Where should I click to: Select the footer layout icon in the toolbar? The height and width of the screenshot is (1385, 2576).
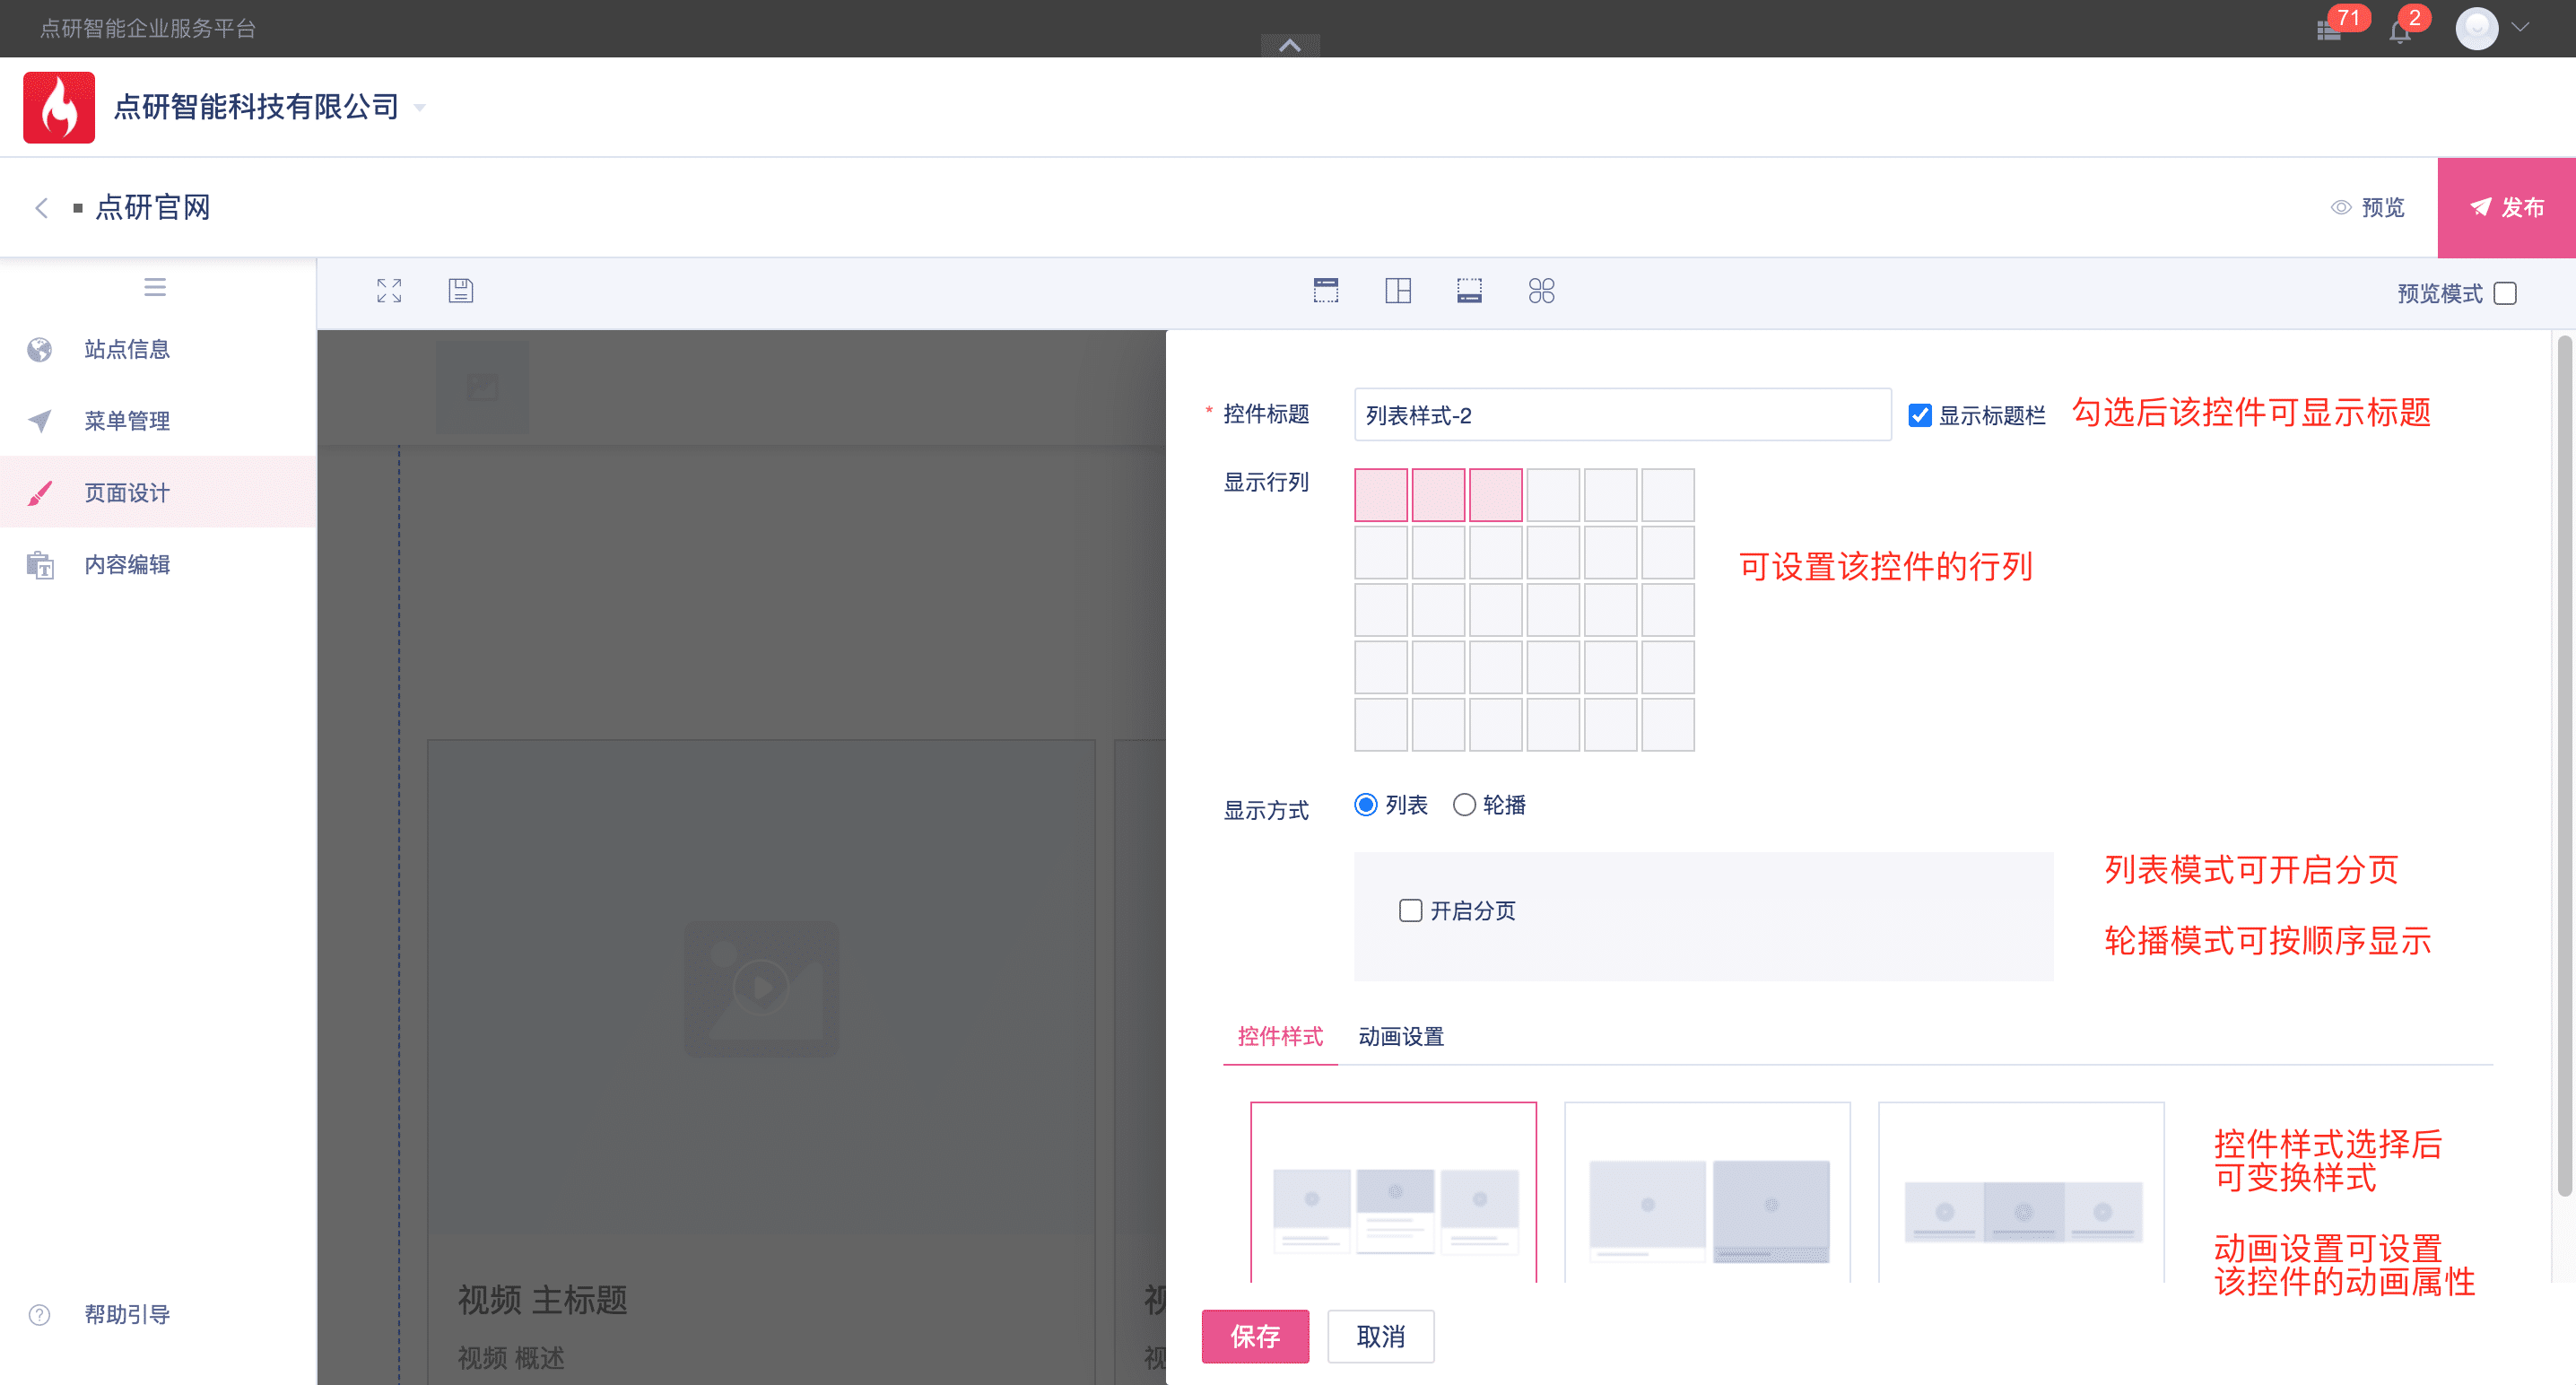point(1469,291)
